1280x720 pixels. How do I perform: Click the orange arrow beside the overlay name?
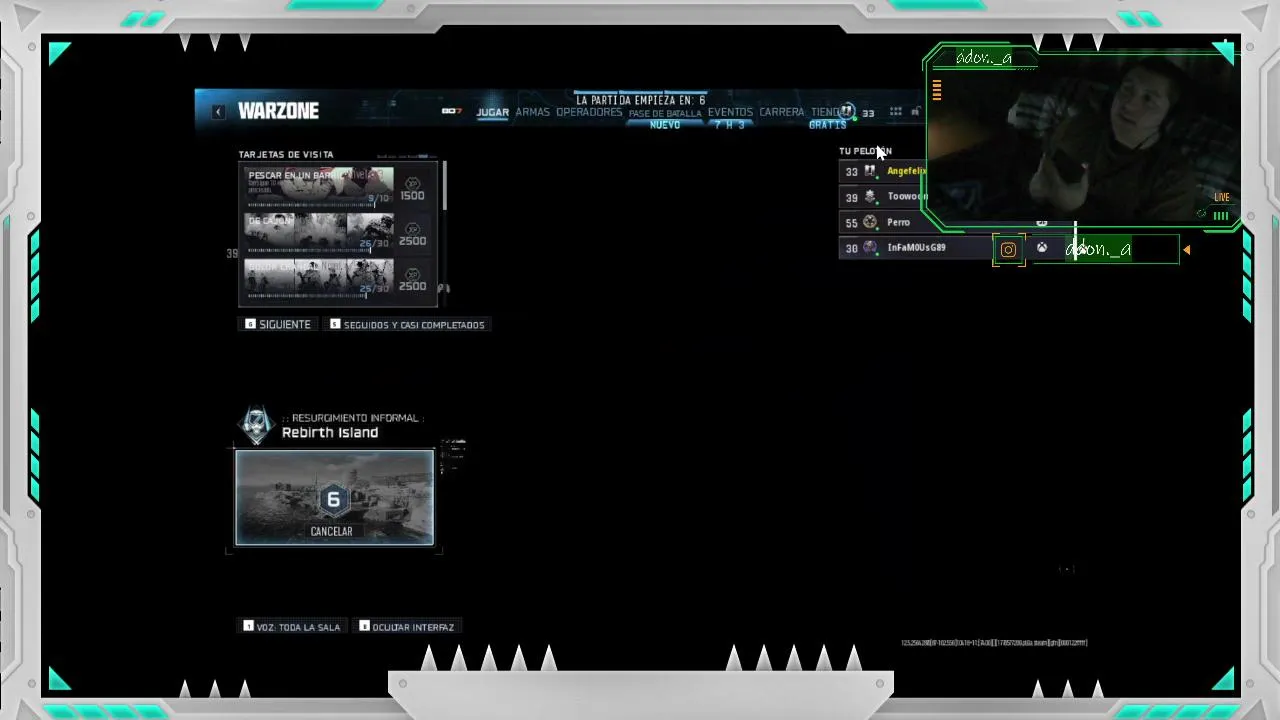point(1186,250)
